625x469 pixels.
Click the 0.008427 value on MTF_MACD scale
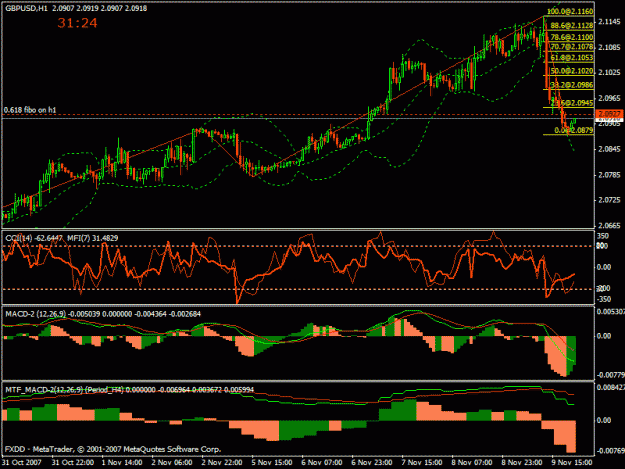pos(610,387)
